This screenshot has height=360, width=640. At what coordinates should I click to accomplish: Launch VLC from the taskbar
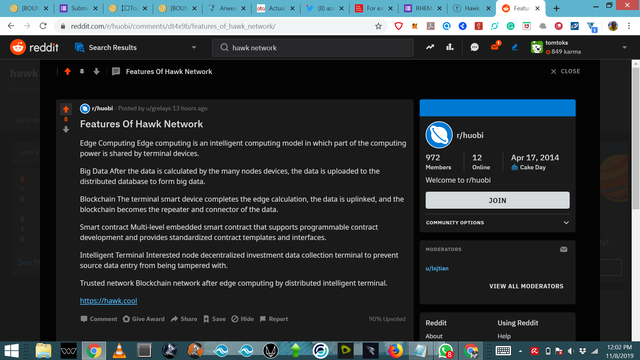click(x=119, y=351)
